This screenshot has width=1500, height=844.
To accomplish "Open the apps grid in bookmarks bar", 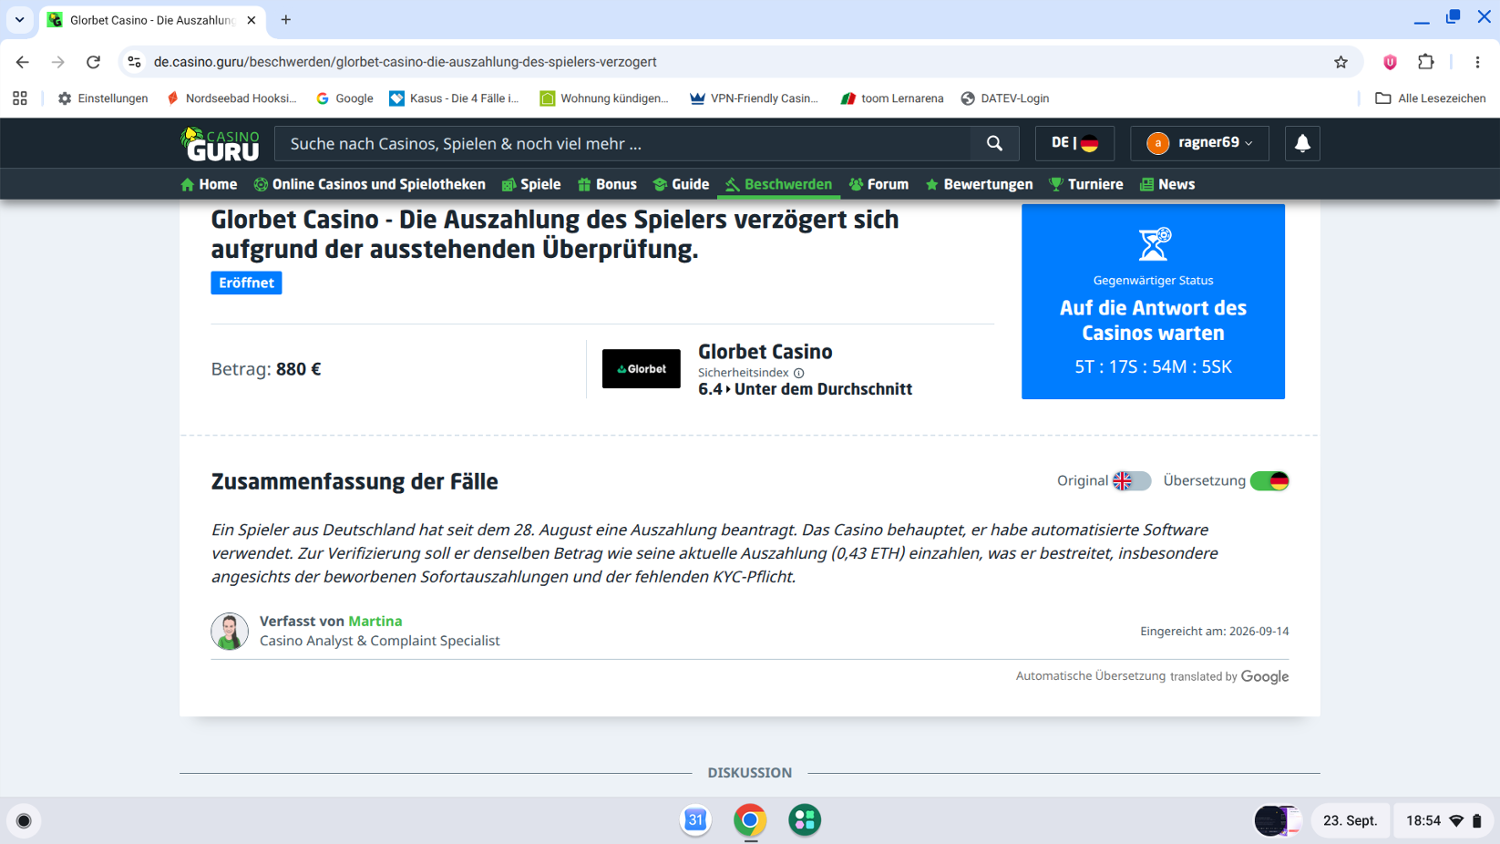I will pyautogui.click(x=20, y=98).
